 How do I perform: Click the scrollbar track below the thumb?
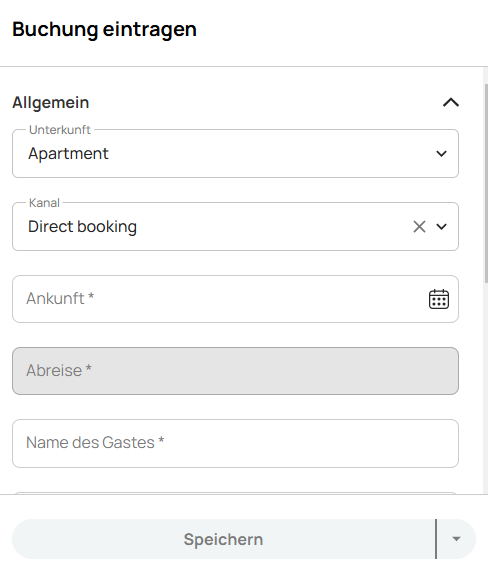(x=486, y=387)
